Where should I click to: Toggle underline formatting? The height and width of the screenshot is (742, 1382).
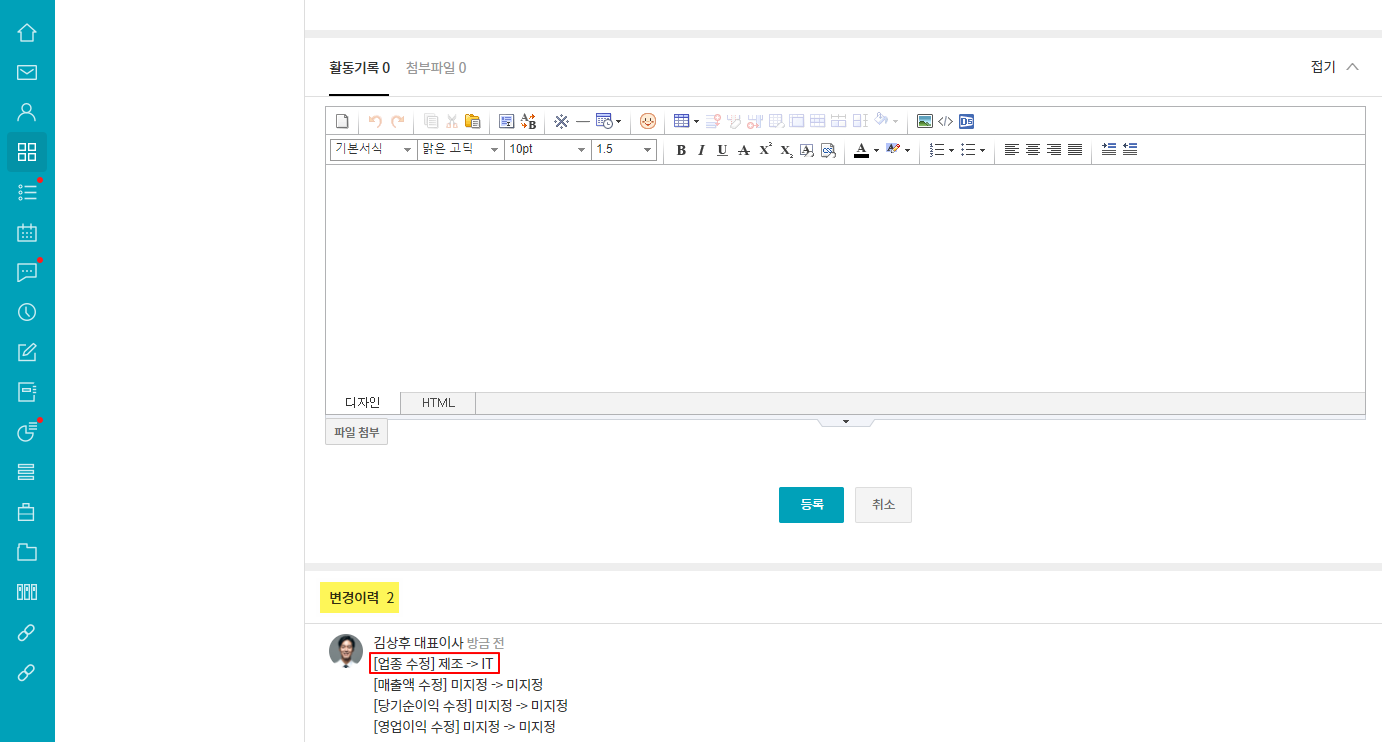point(722,150)
